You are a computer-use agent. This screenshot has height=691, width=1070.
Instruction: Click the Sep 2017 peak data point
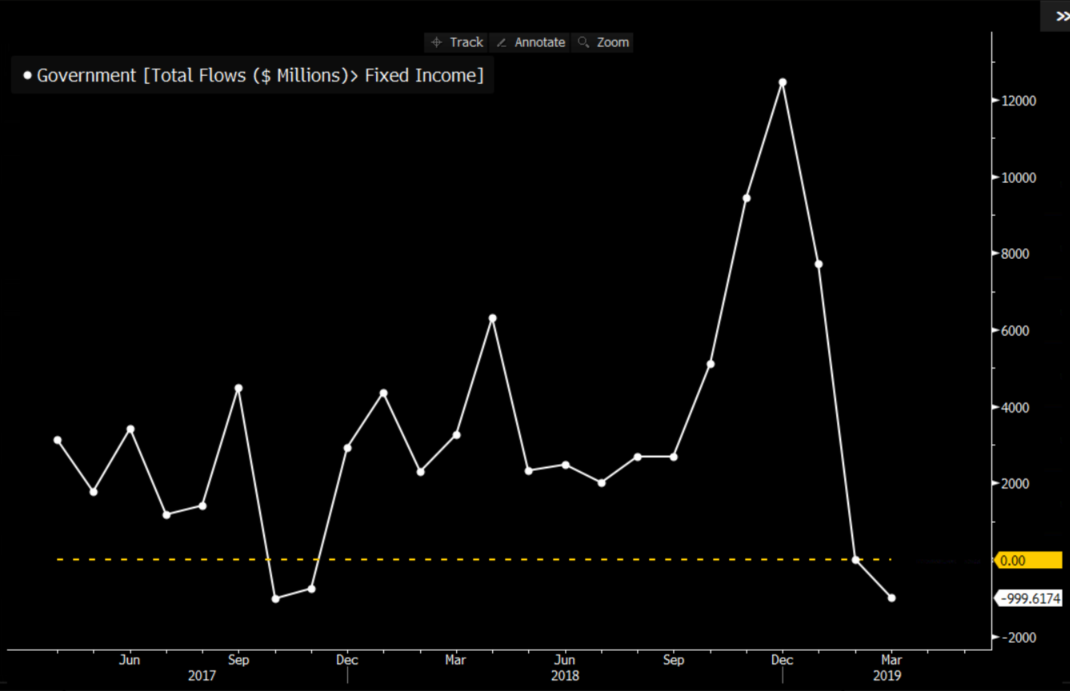pyautogui.click(x=238, y=388)
